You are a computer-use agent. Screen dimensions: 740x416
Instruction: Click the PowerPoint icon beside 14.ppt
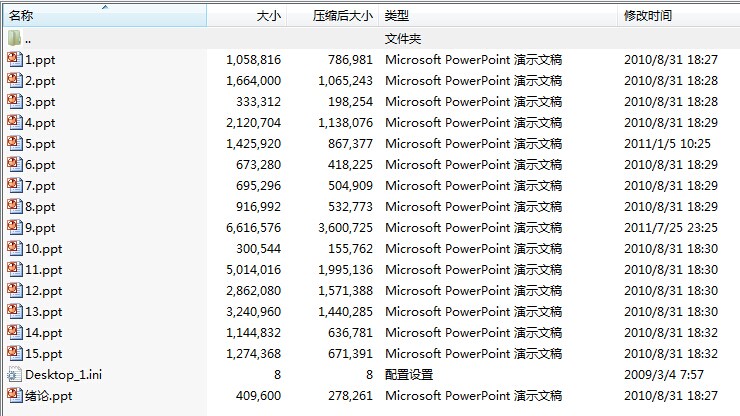click(x=15, y=332)
